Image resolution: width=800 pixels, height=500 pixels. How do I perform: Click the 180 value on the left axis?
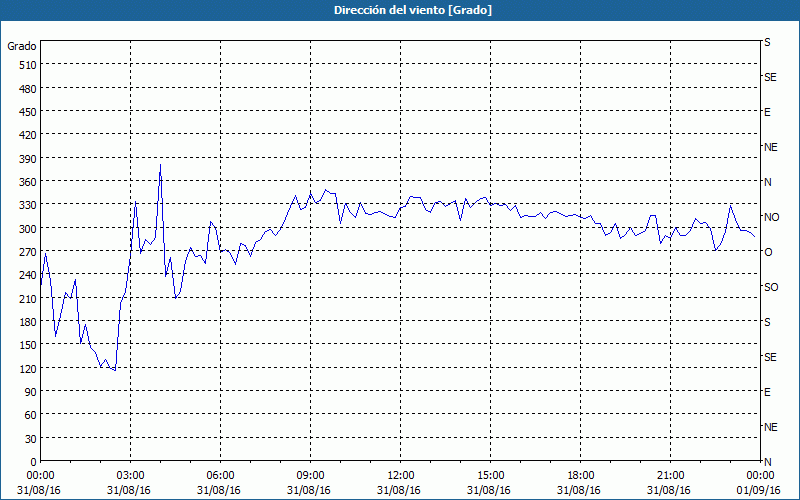pyautogui.click(x=28, y=322)
